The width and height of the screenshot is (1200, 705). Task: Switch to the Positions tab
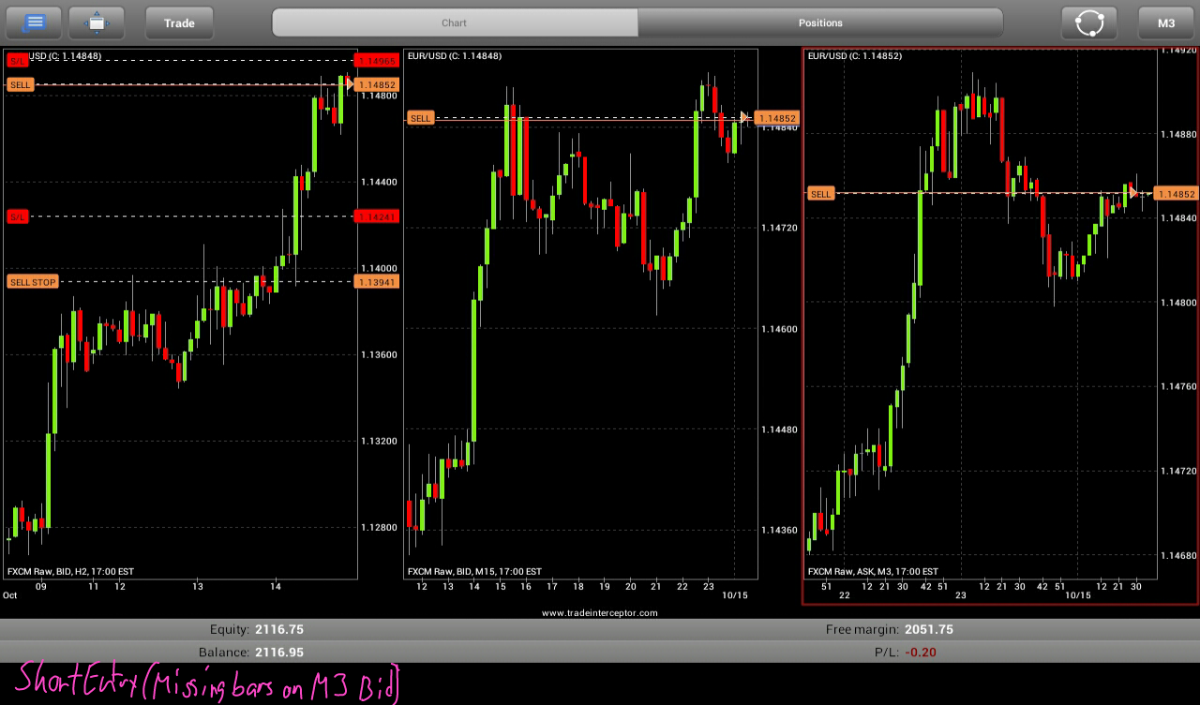click(x=820, y=22)
